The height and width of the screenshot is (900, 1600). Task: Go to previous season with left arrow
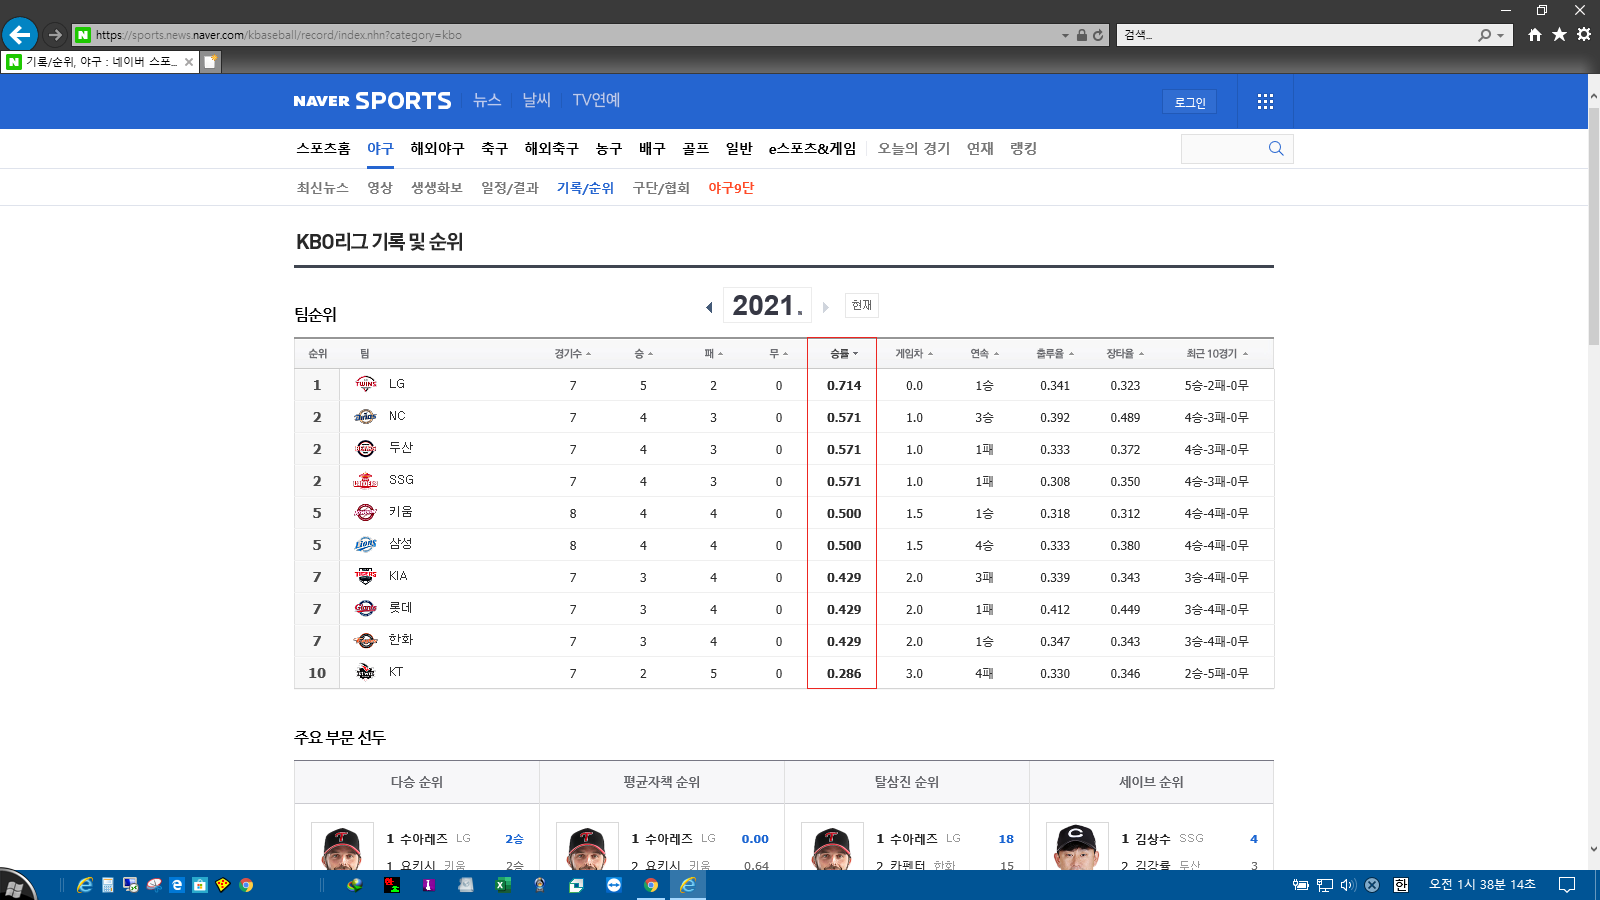(x=709, y=307)
